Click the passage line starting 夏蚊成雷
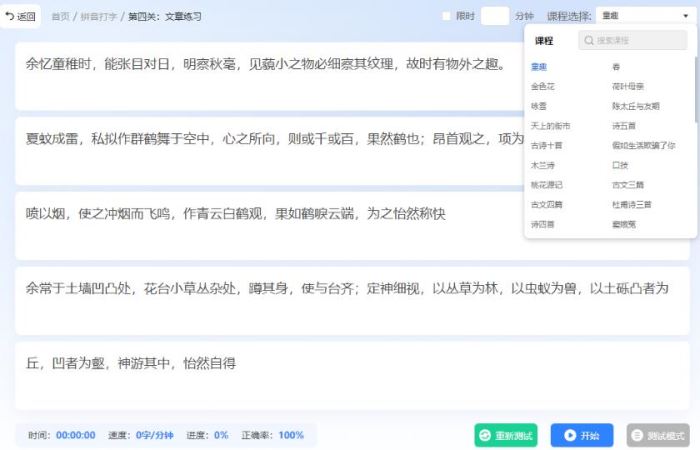The image size is (700, 450). click(x=274, y=139)
